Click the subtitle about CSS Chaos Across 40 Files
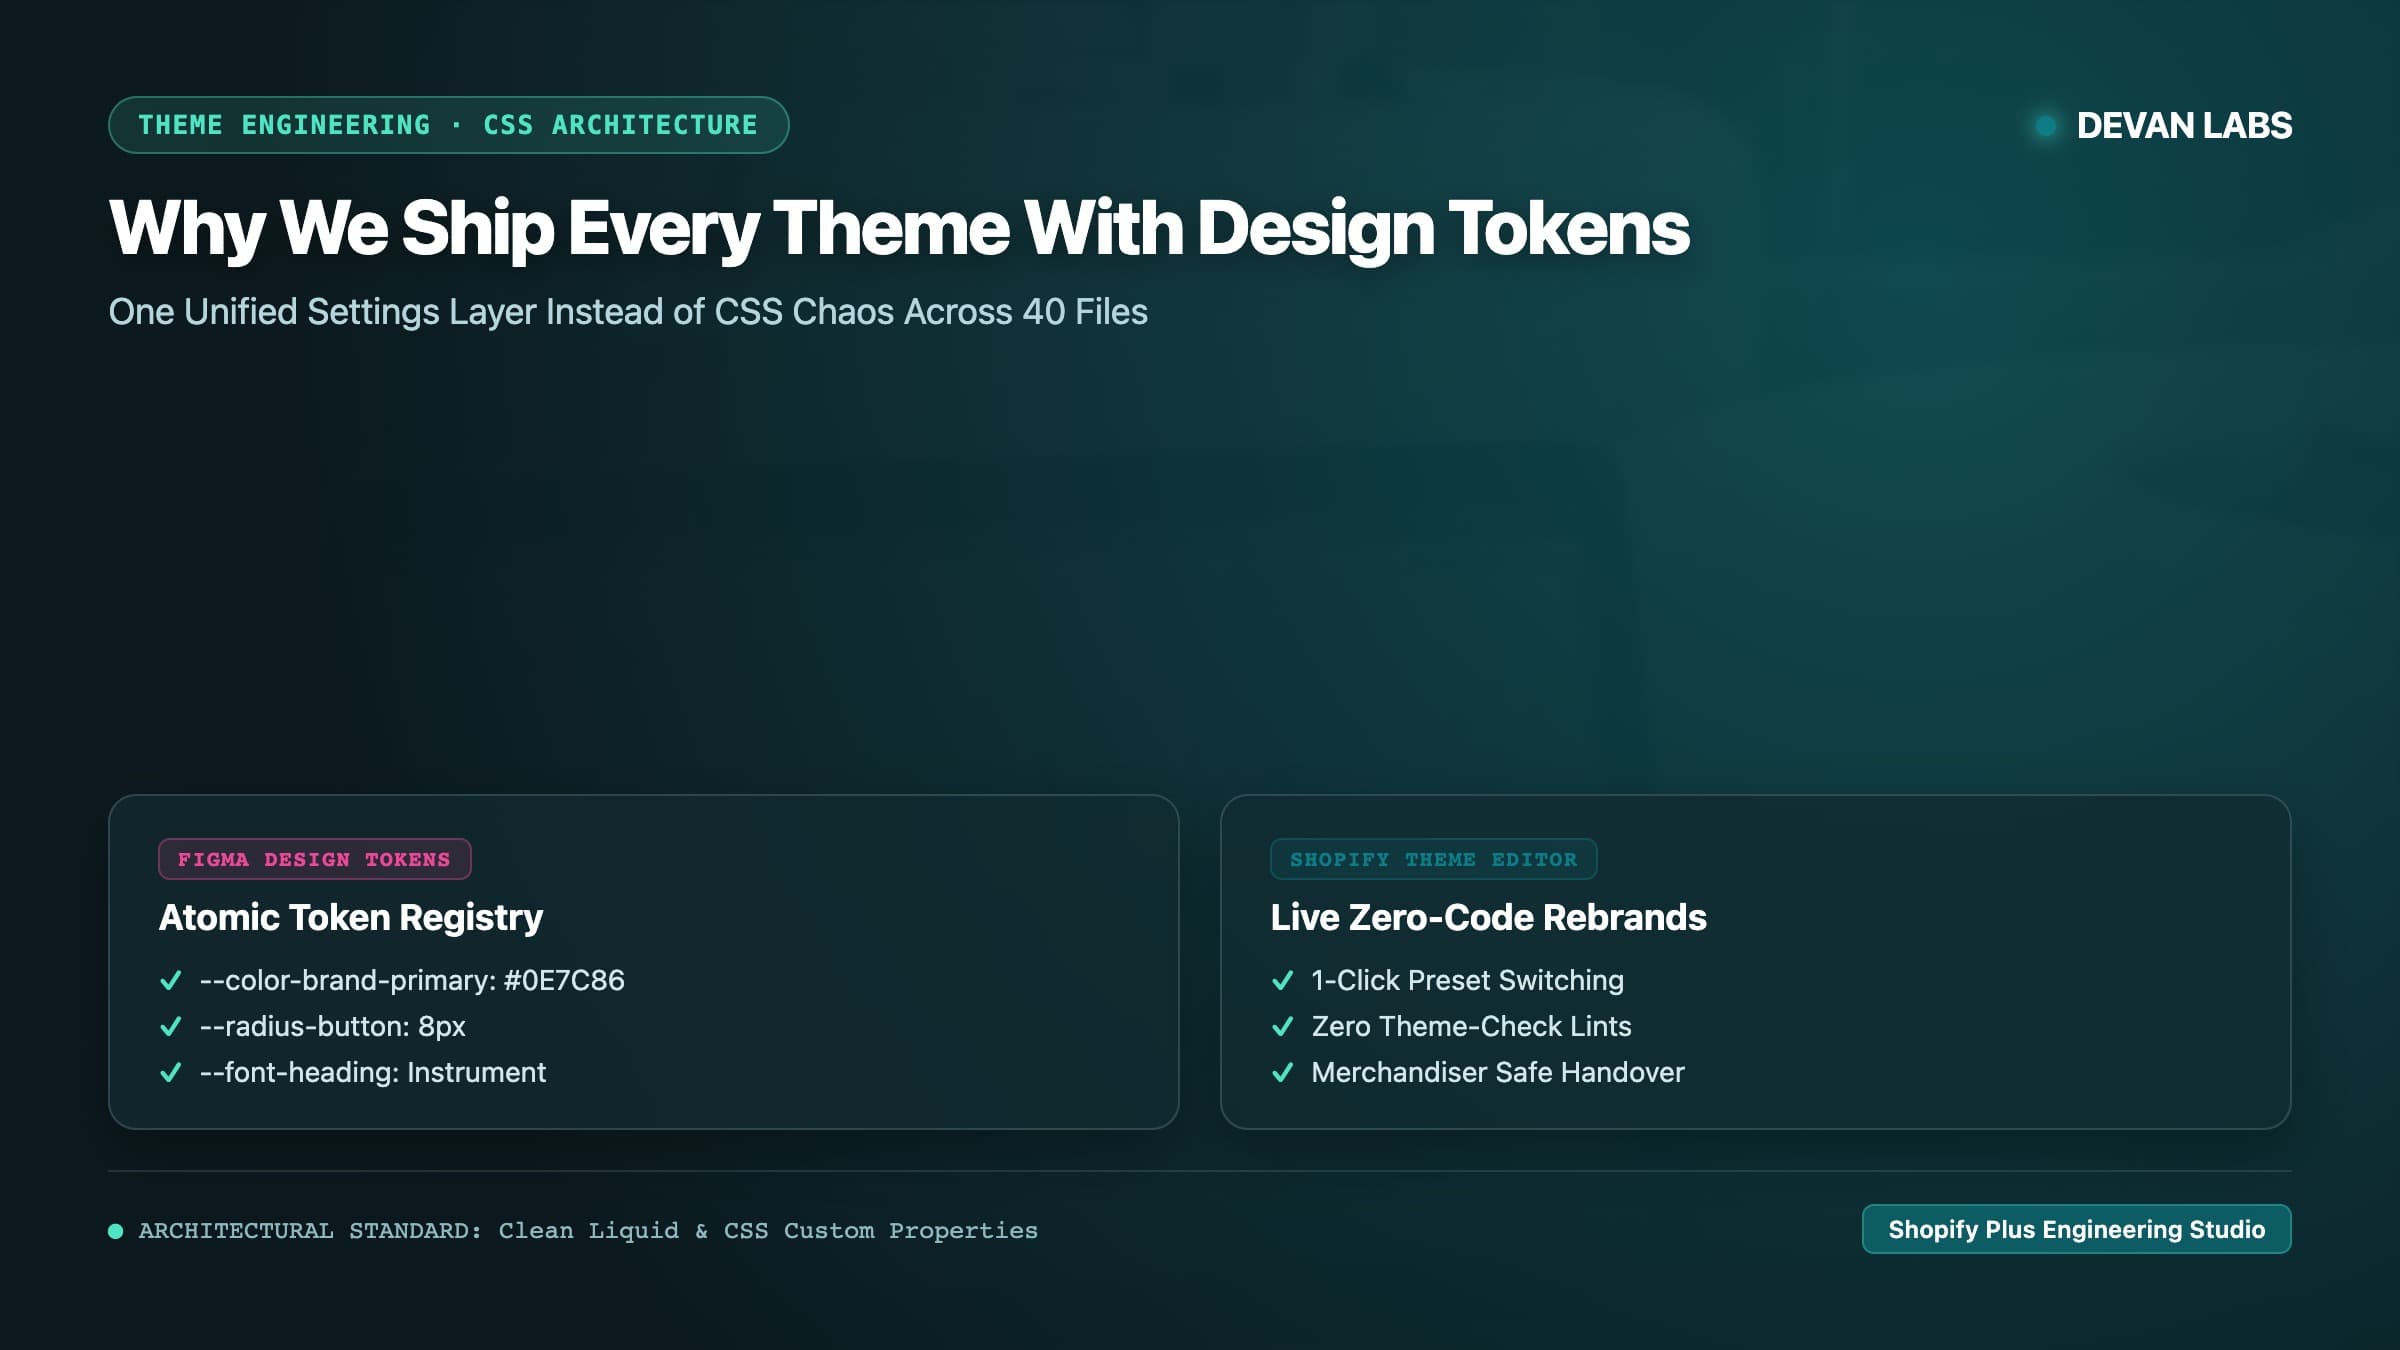The image size is (2400, 1350). pos(628,312)
